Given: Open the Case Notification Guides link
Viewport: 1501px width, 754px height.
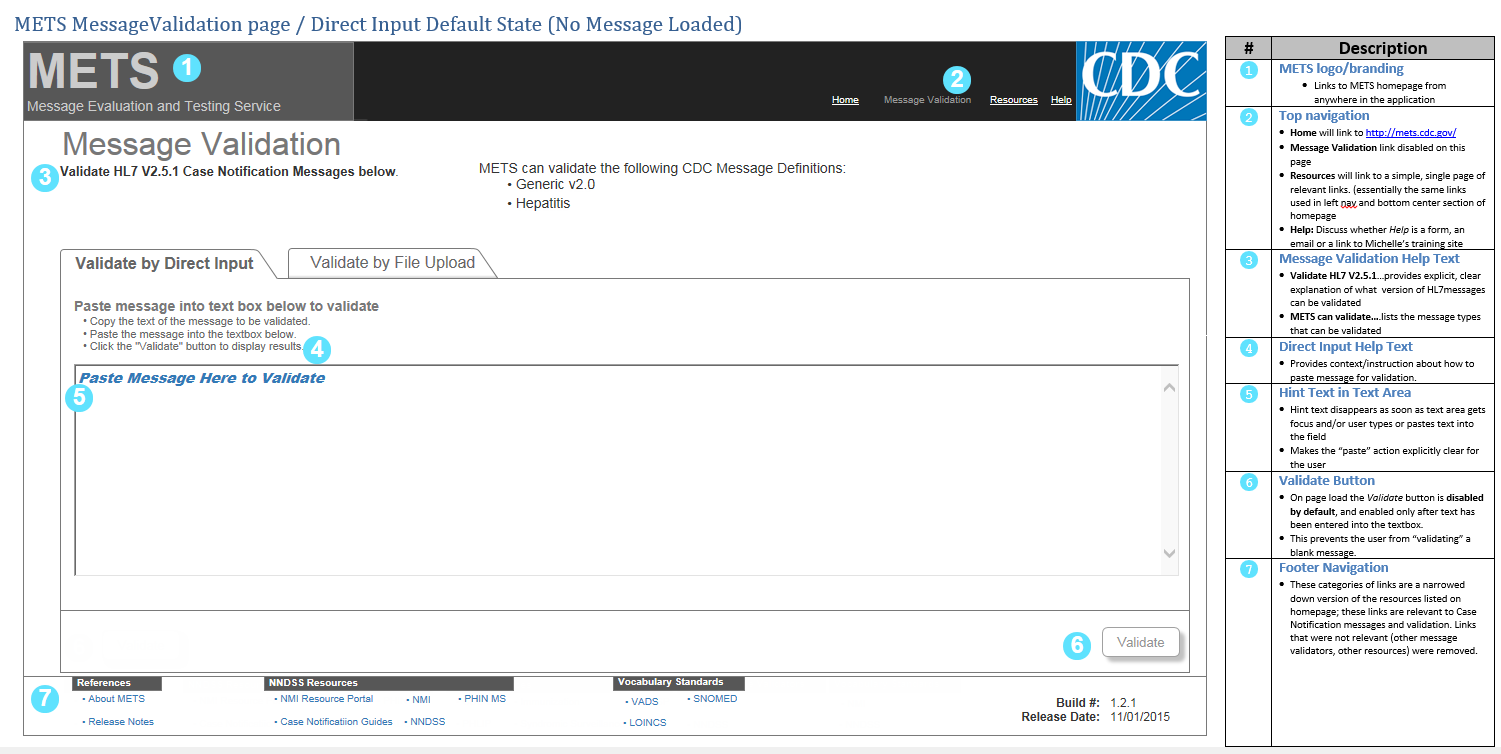Looking at the screenshot, I should 334,722.
